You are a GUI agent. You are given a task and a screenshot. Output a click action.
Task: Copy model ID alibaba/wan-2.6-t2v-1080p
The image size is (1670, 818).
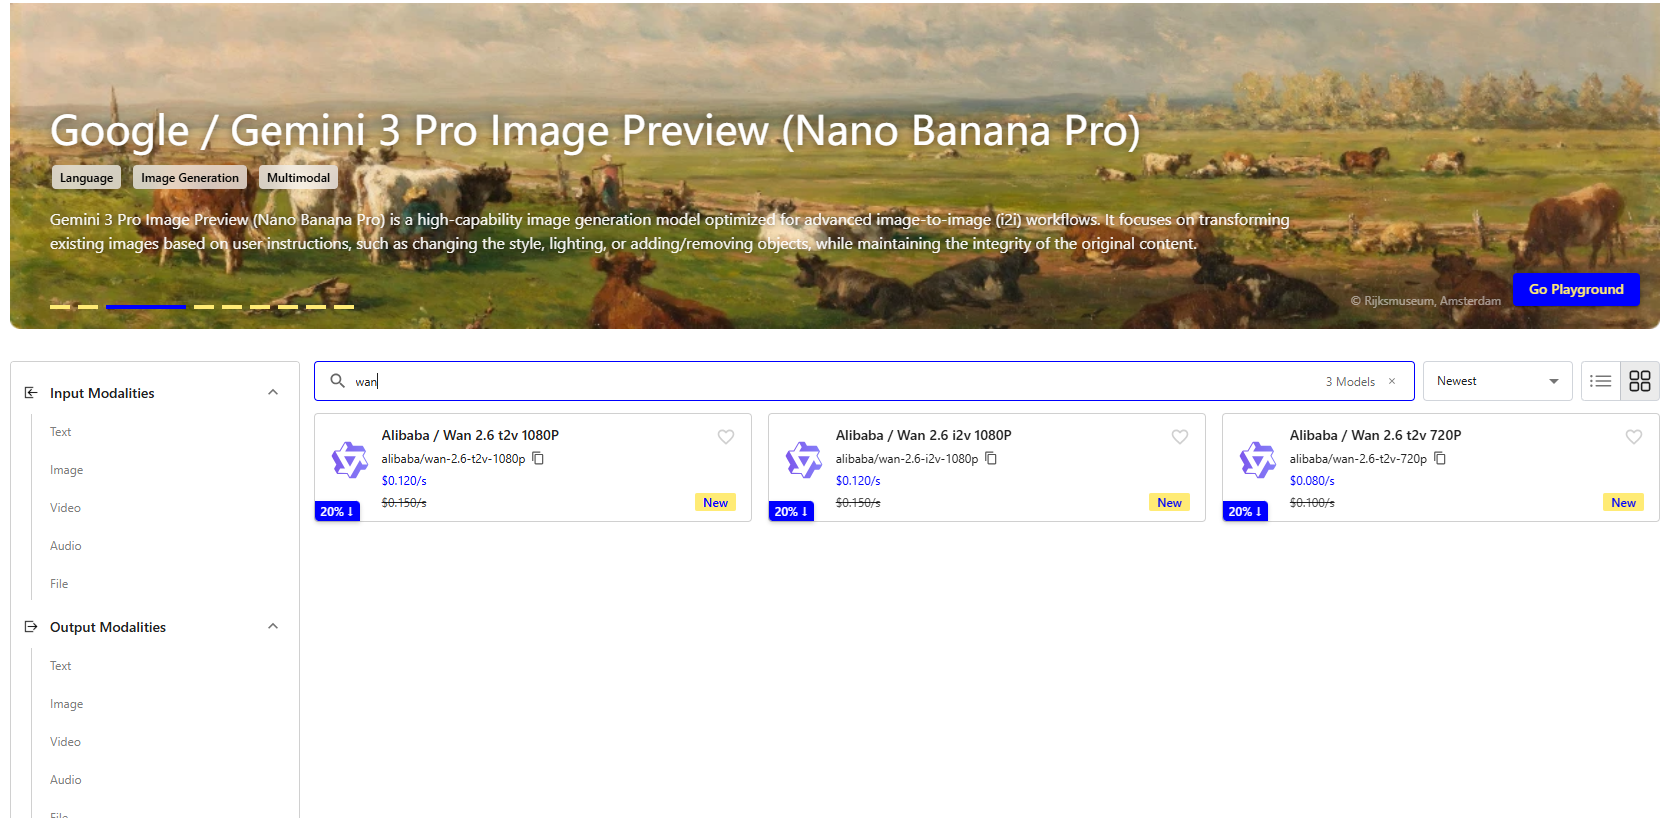(538, 458)
